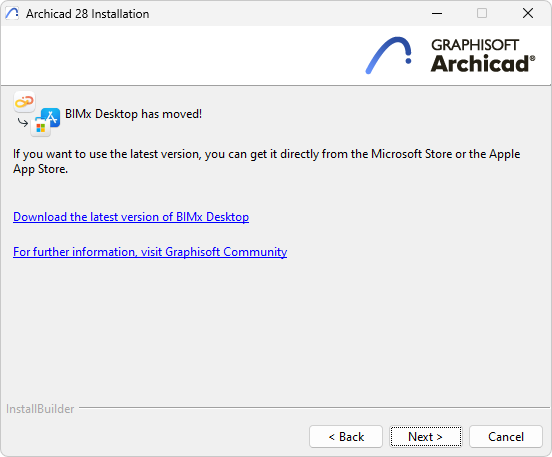Screen dimensions: 552x457
Task: Click the blue Apple App Store icon
Action: pyautogui.click(x=51, y=117)
